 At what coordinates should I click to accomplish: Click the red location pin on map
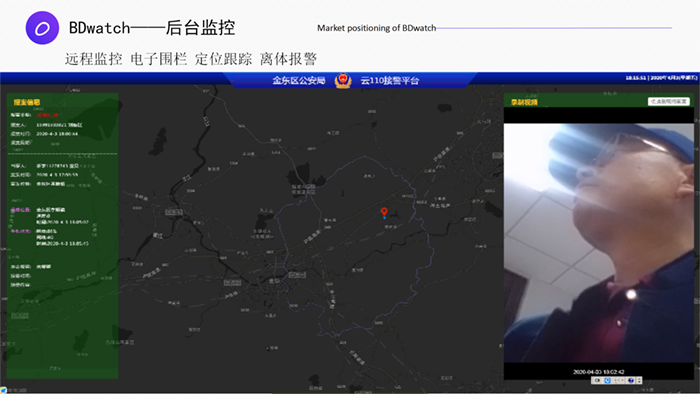(384, 212)
